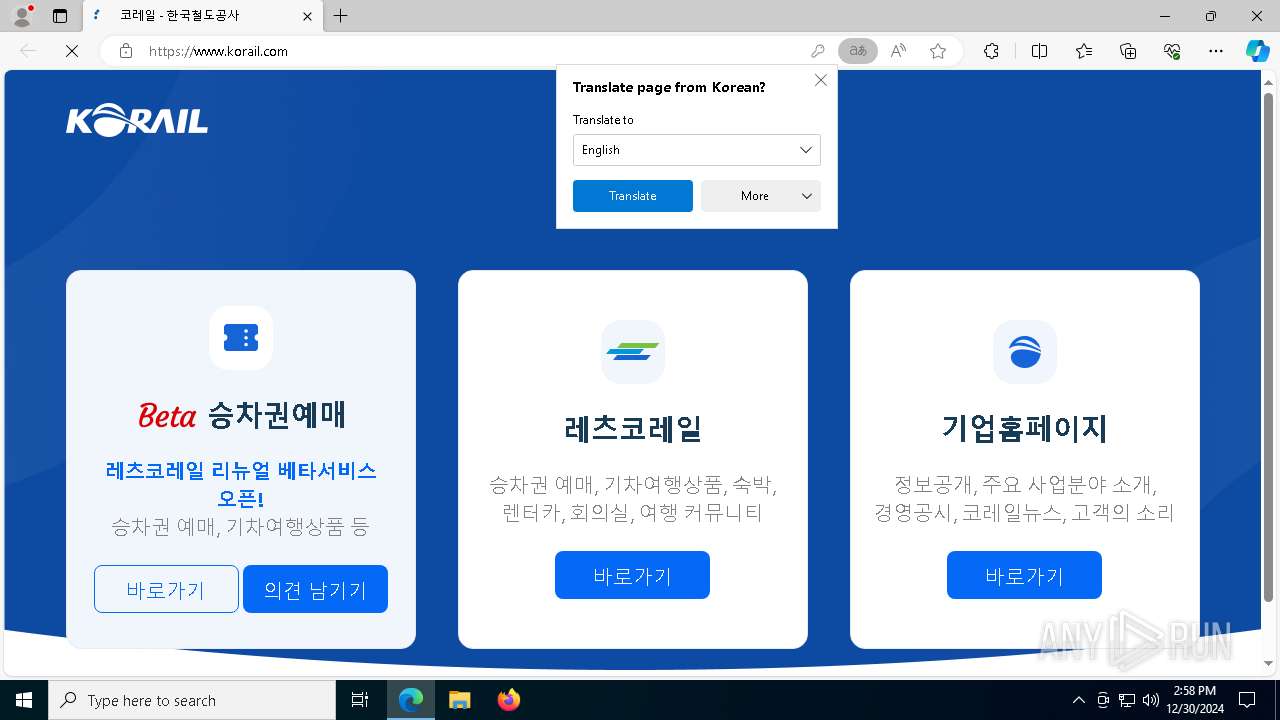
Task: Click the address bar URL
Action: [218, 51]
